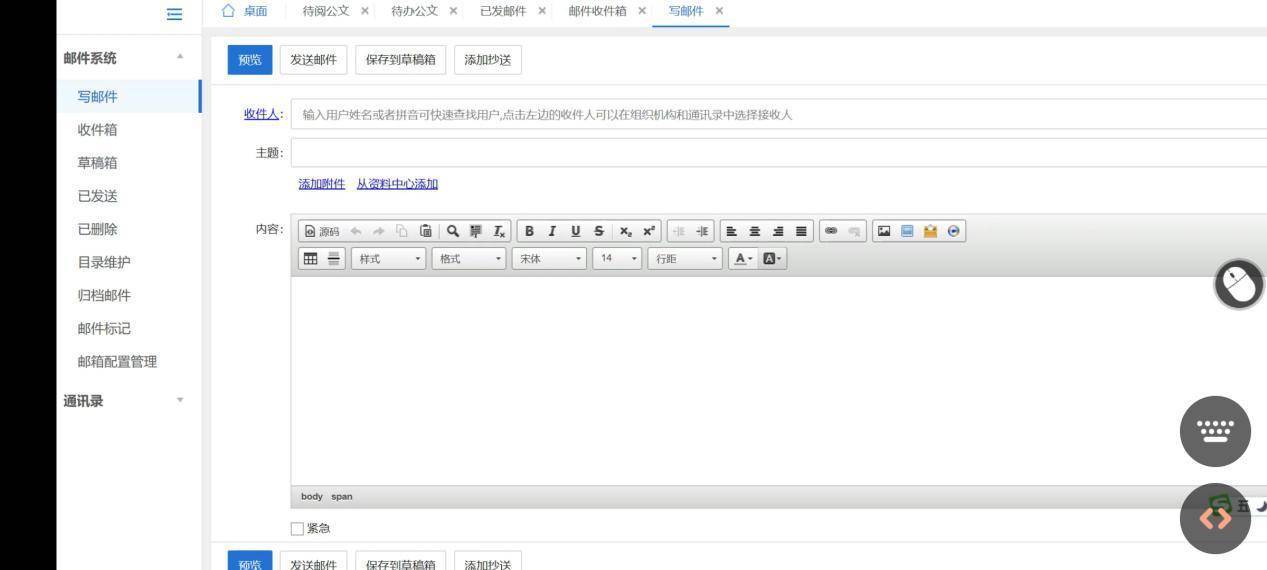Image resolution: width=1267 pixels, height=570 pixels.
Task: Open the text color picker dropdown
Action: pyautogui.click(x=742, y=259)
